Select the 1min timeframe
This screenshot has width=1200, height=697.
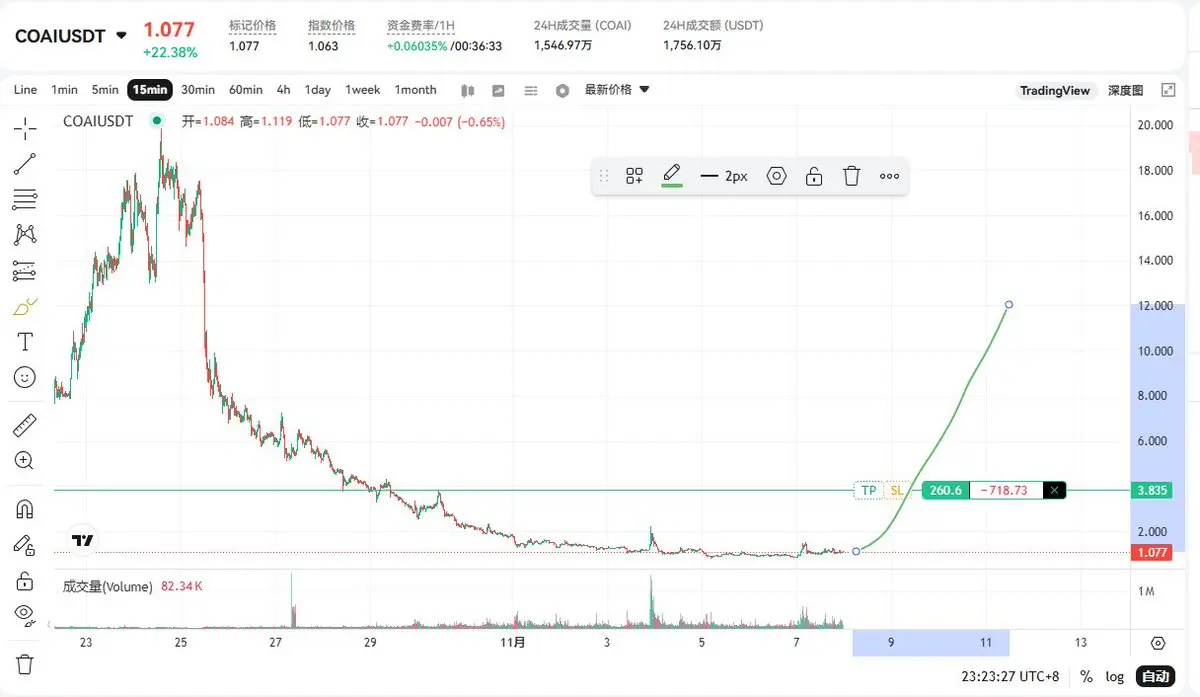[x=64, y=90]
